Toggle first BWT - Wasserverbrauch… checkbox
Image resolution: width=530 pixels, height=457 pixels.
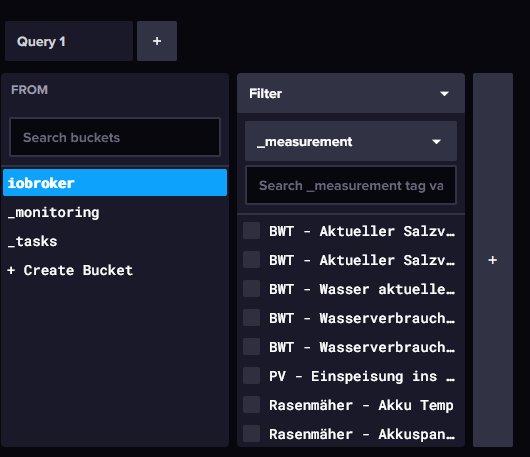pyautogui.click(x=251, y=318)
